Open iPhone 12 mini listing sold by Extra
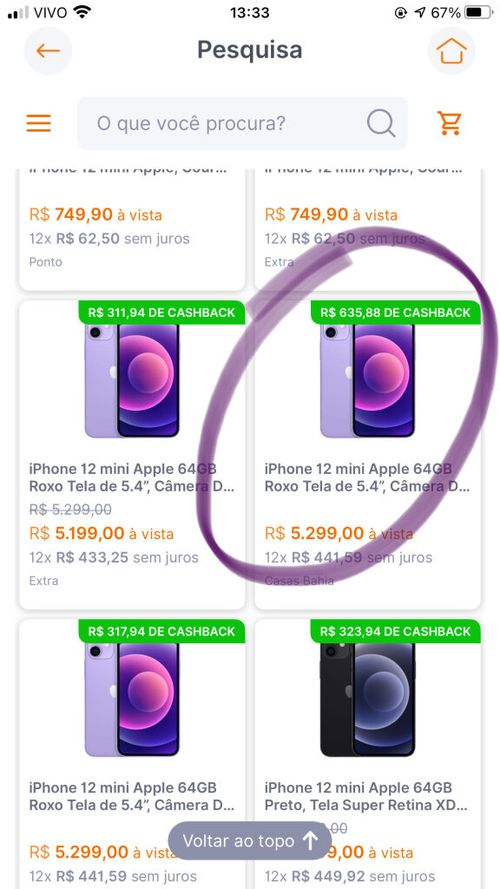The image size is (500, 889). click(x=133, y=455)
